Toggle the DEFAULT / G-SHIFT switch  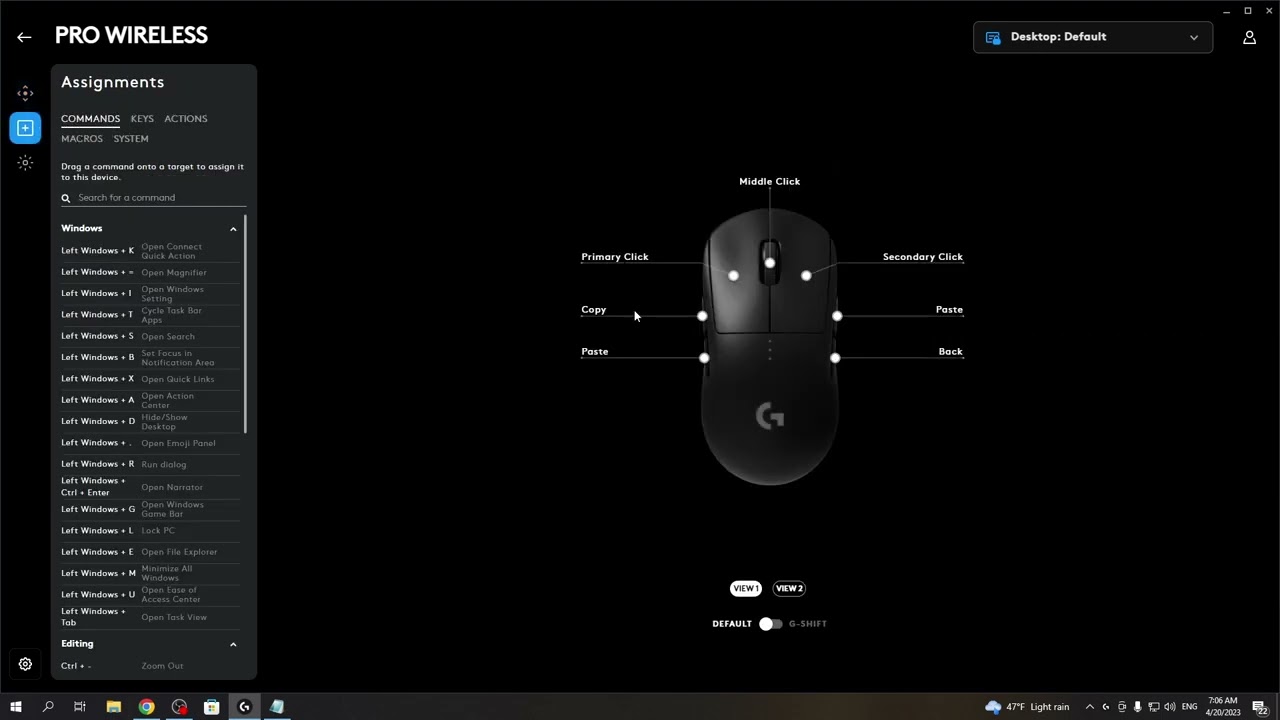[770, 624]
